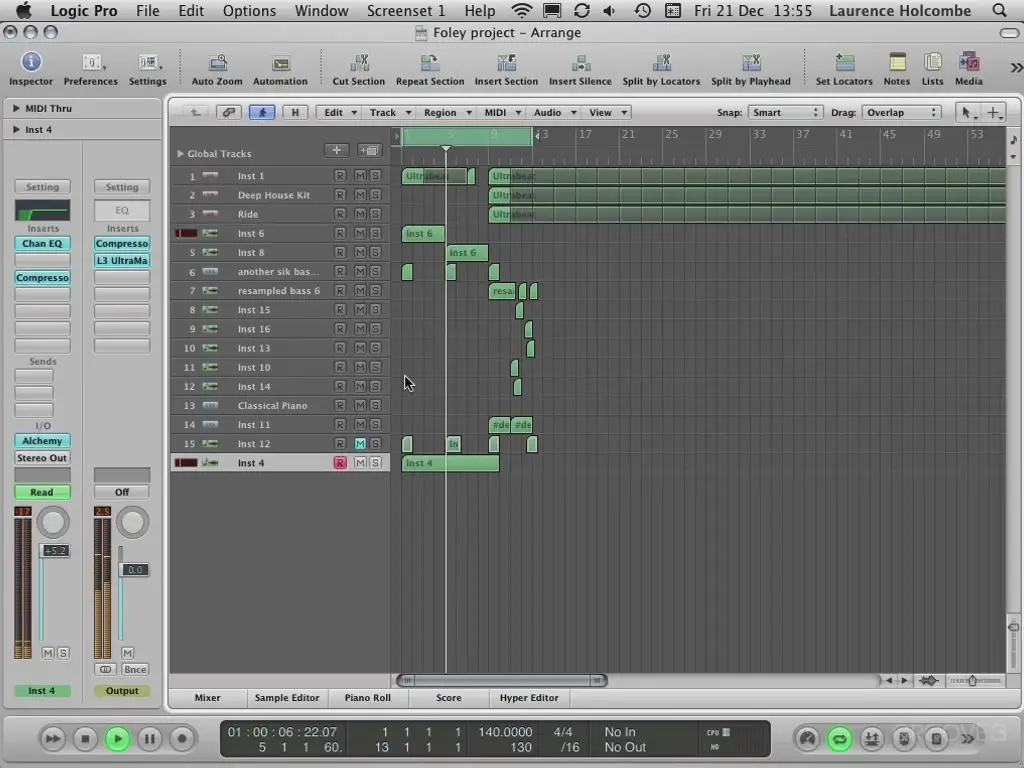The height and width of the screenshot is (768, 1024).
Task: Pause playback with the Pause button
Action: coord(150,739)
